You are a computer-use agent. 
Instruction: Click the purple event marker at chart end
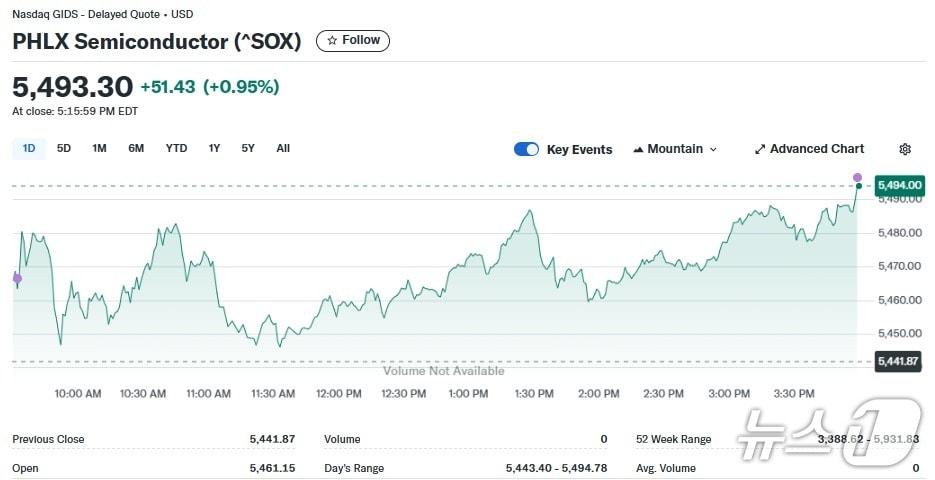[857, 177]
